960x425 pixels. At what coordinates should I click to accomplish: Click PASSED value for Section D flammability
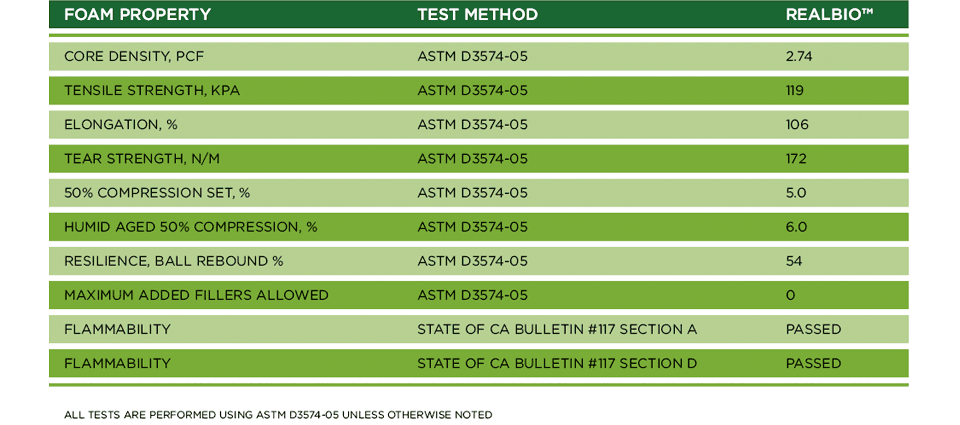coord(813,364)
